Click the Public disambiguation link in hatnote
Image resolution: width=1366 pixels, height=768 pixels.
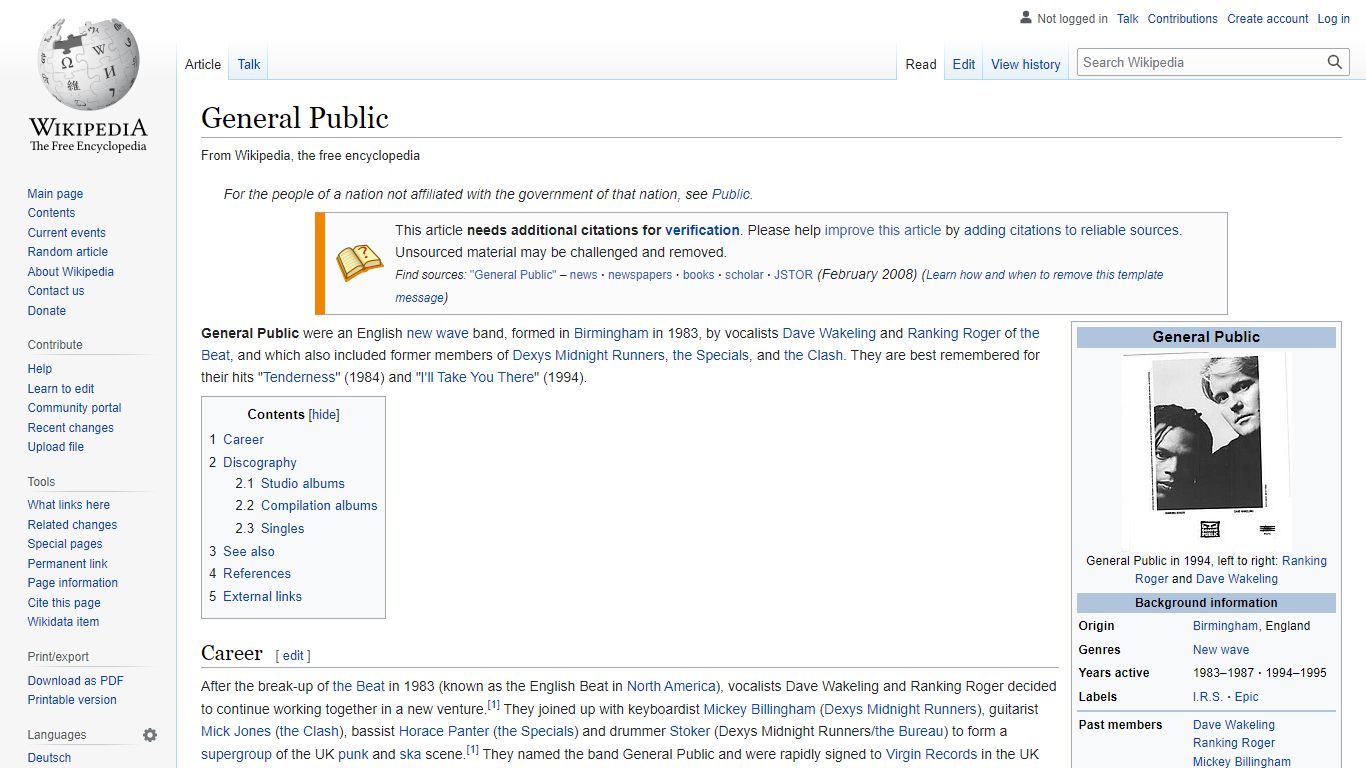(x=730, y=194)
